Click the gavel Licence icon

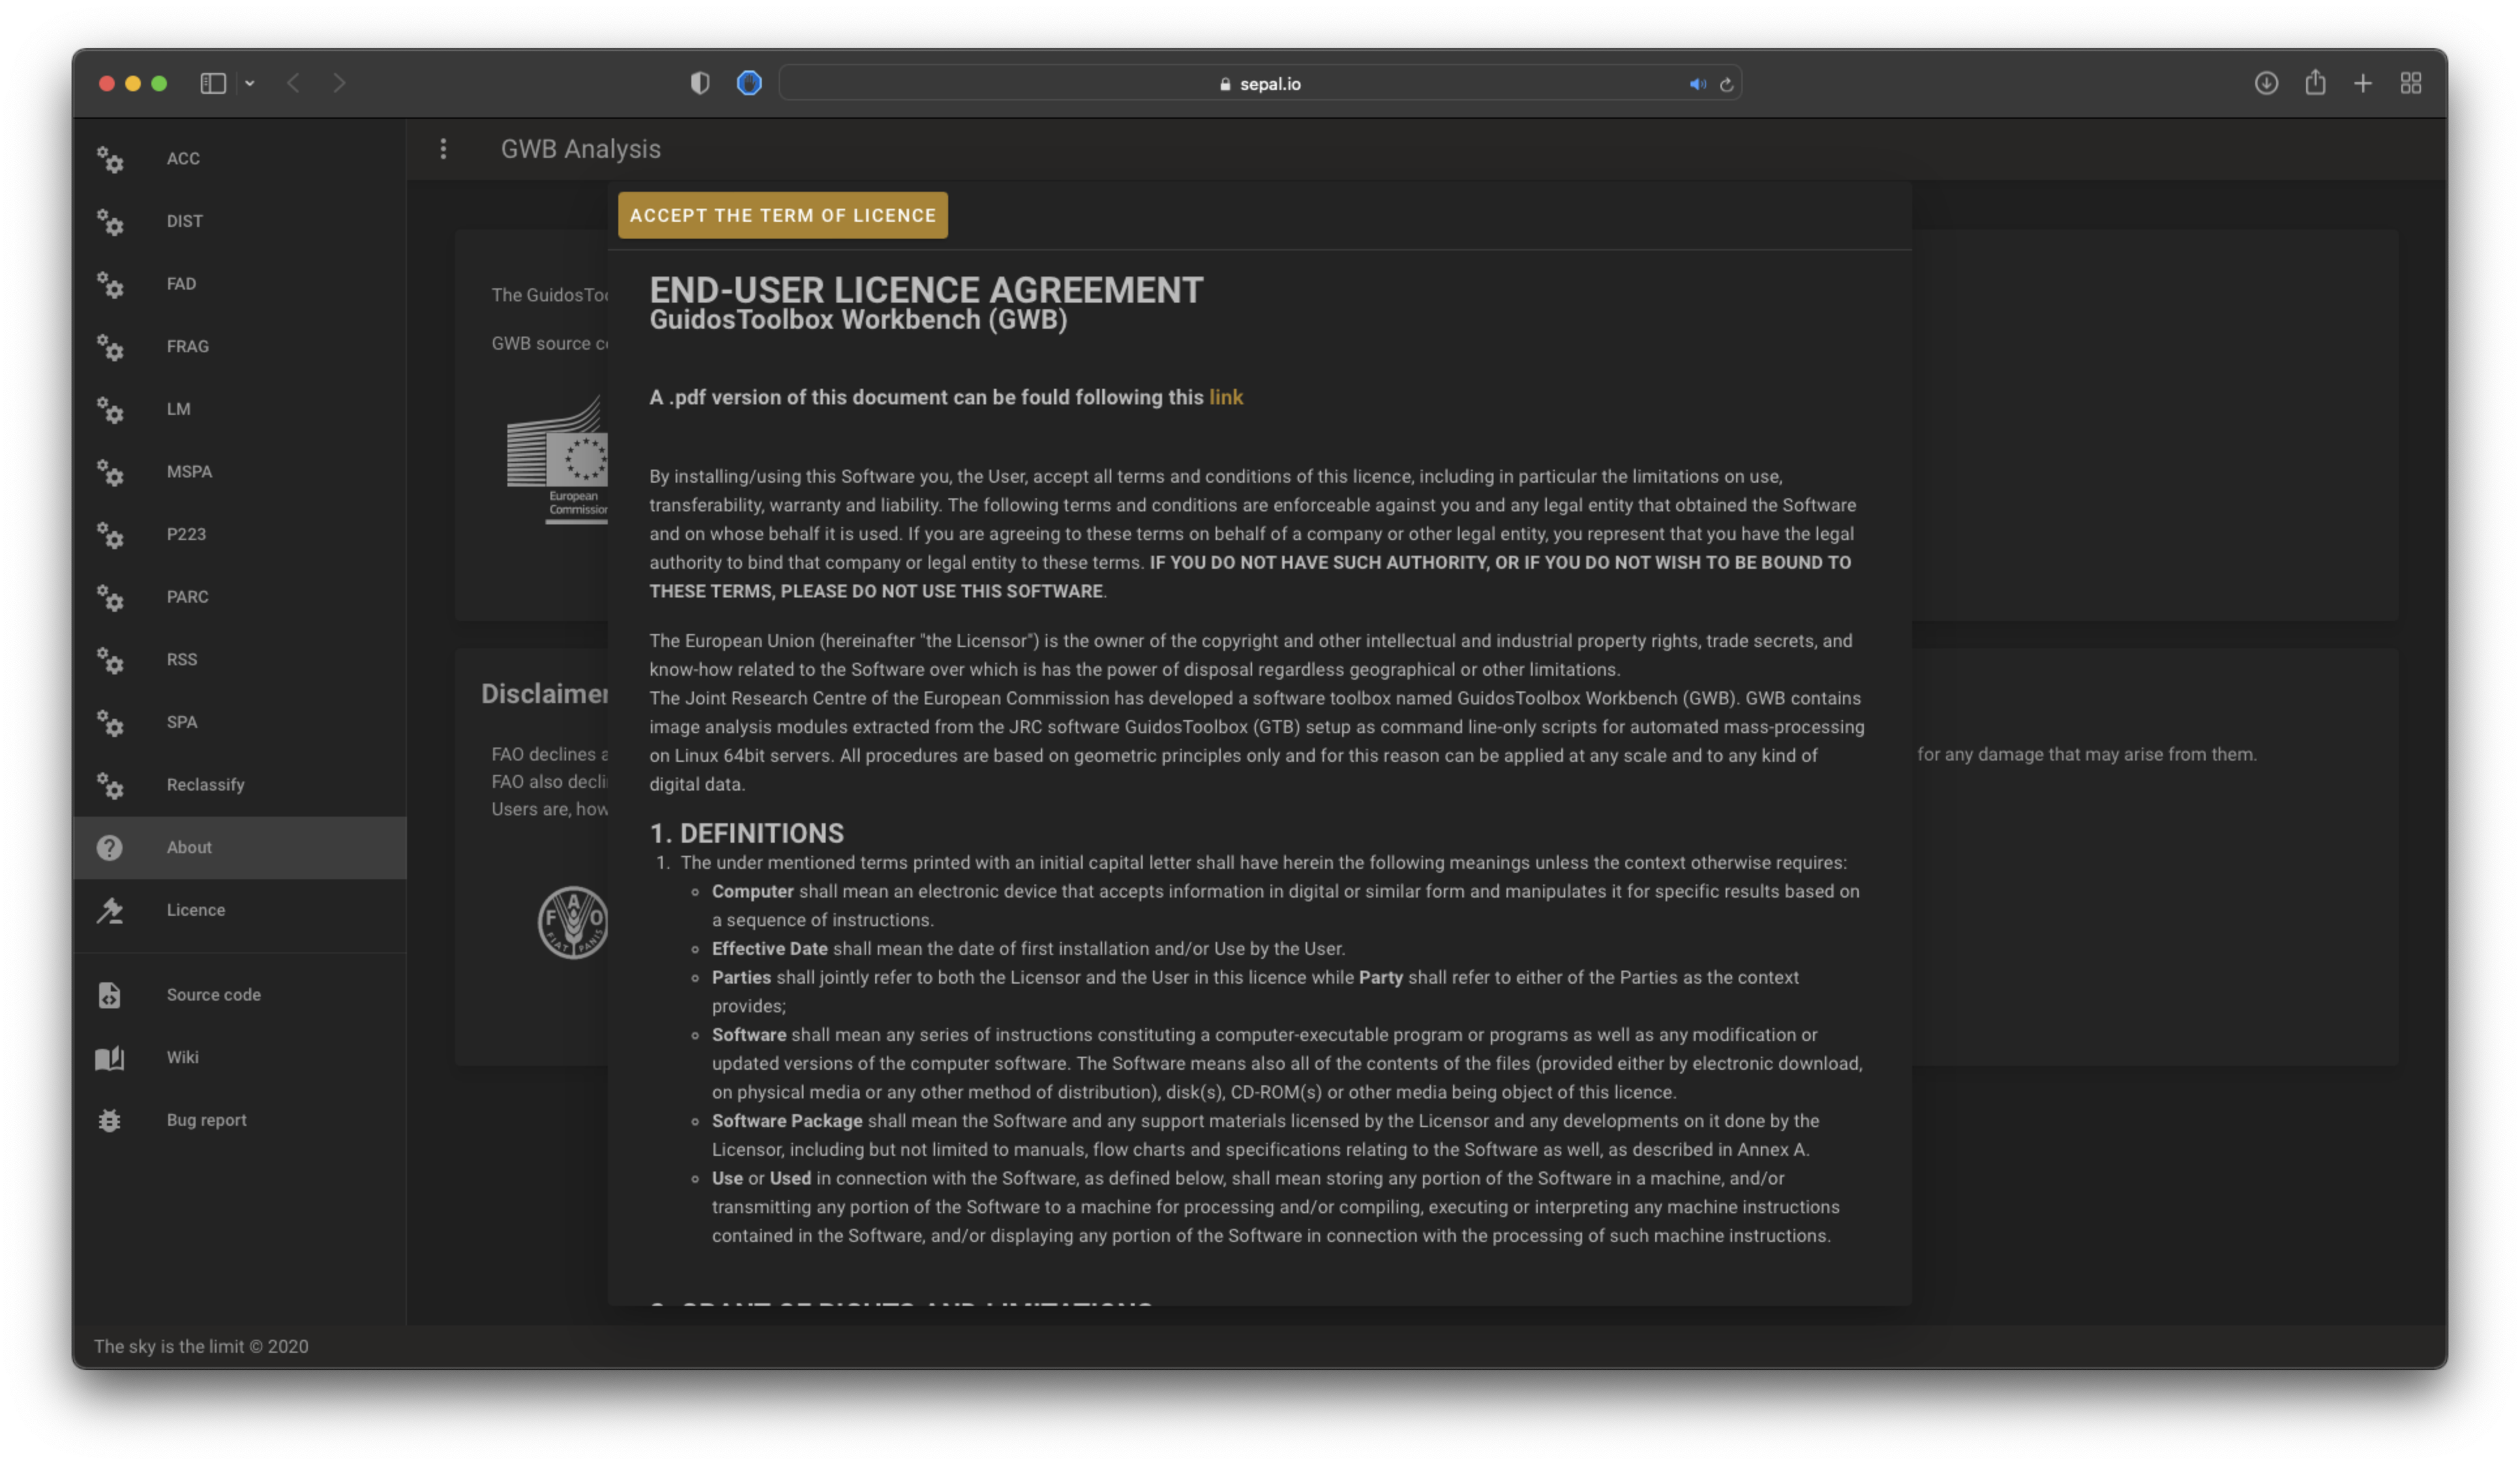click(x=110, y=910)
